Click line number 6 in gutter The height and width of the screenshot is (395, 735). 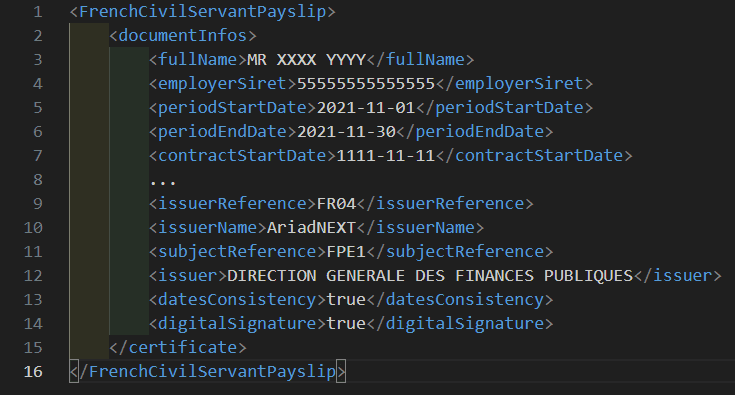(x=38, y=132)
